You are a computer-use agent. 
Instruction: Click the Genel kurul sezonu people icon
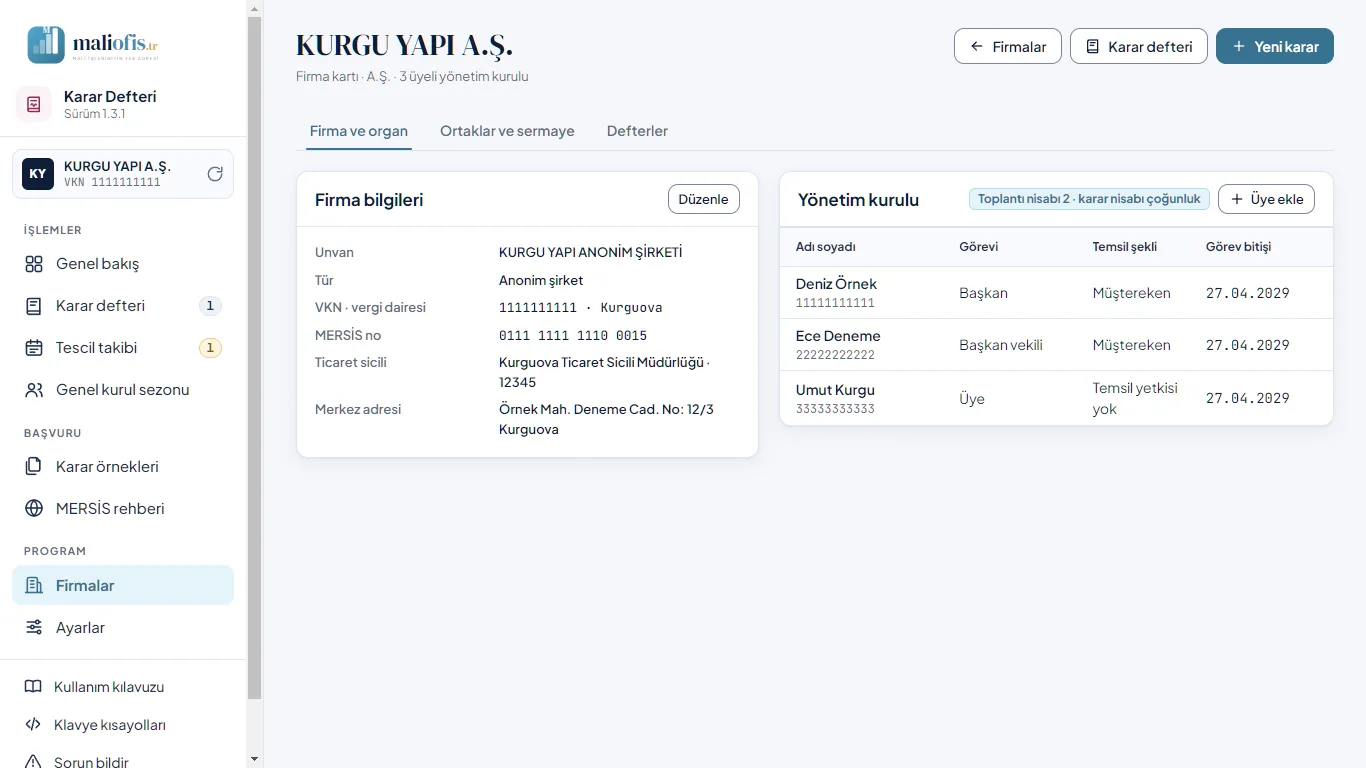point(34,390)
